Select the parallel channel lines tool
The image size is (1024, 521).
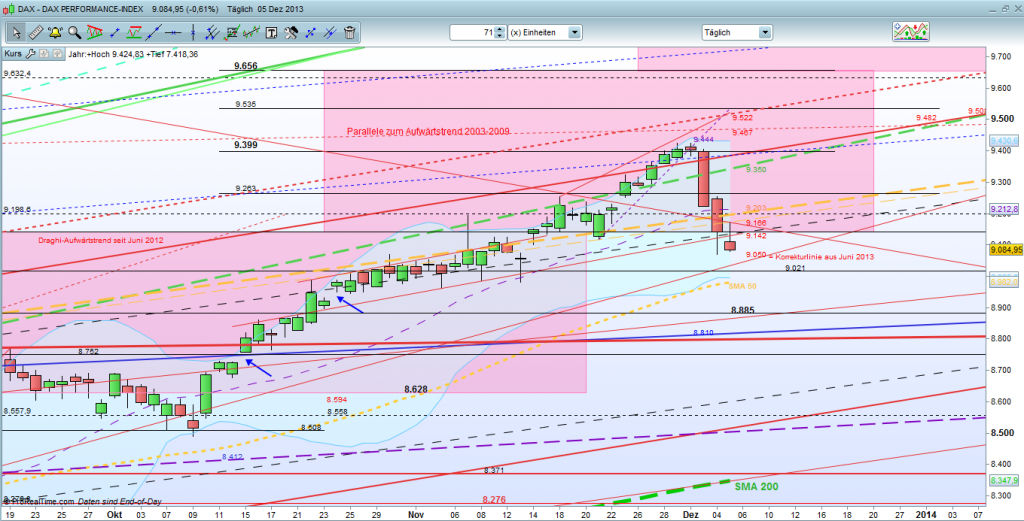(212, 31)
